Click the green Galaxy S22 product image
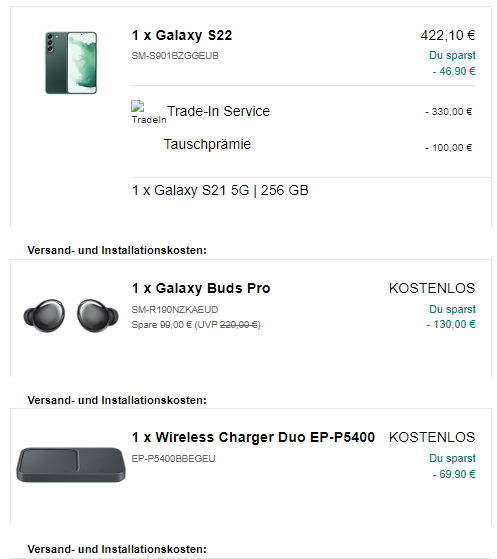Viewport: 497px width, 559px height. [71, 63]
